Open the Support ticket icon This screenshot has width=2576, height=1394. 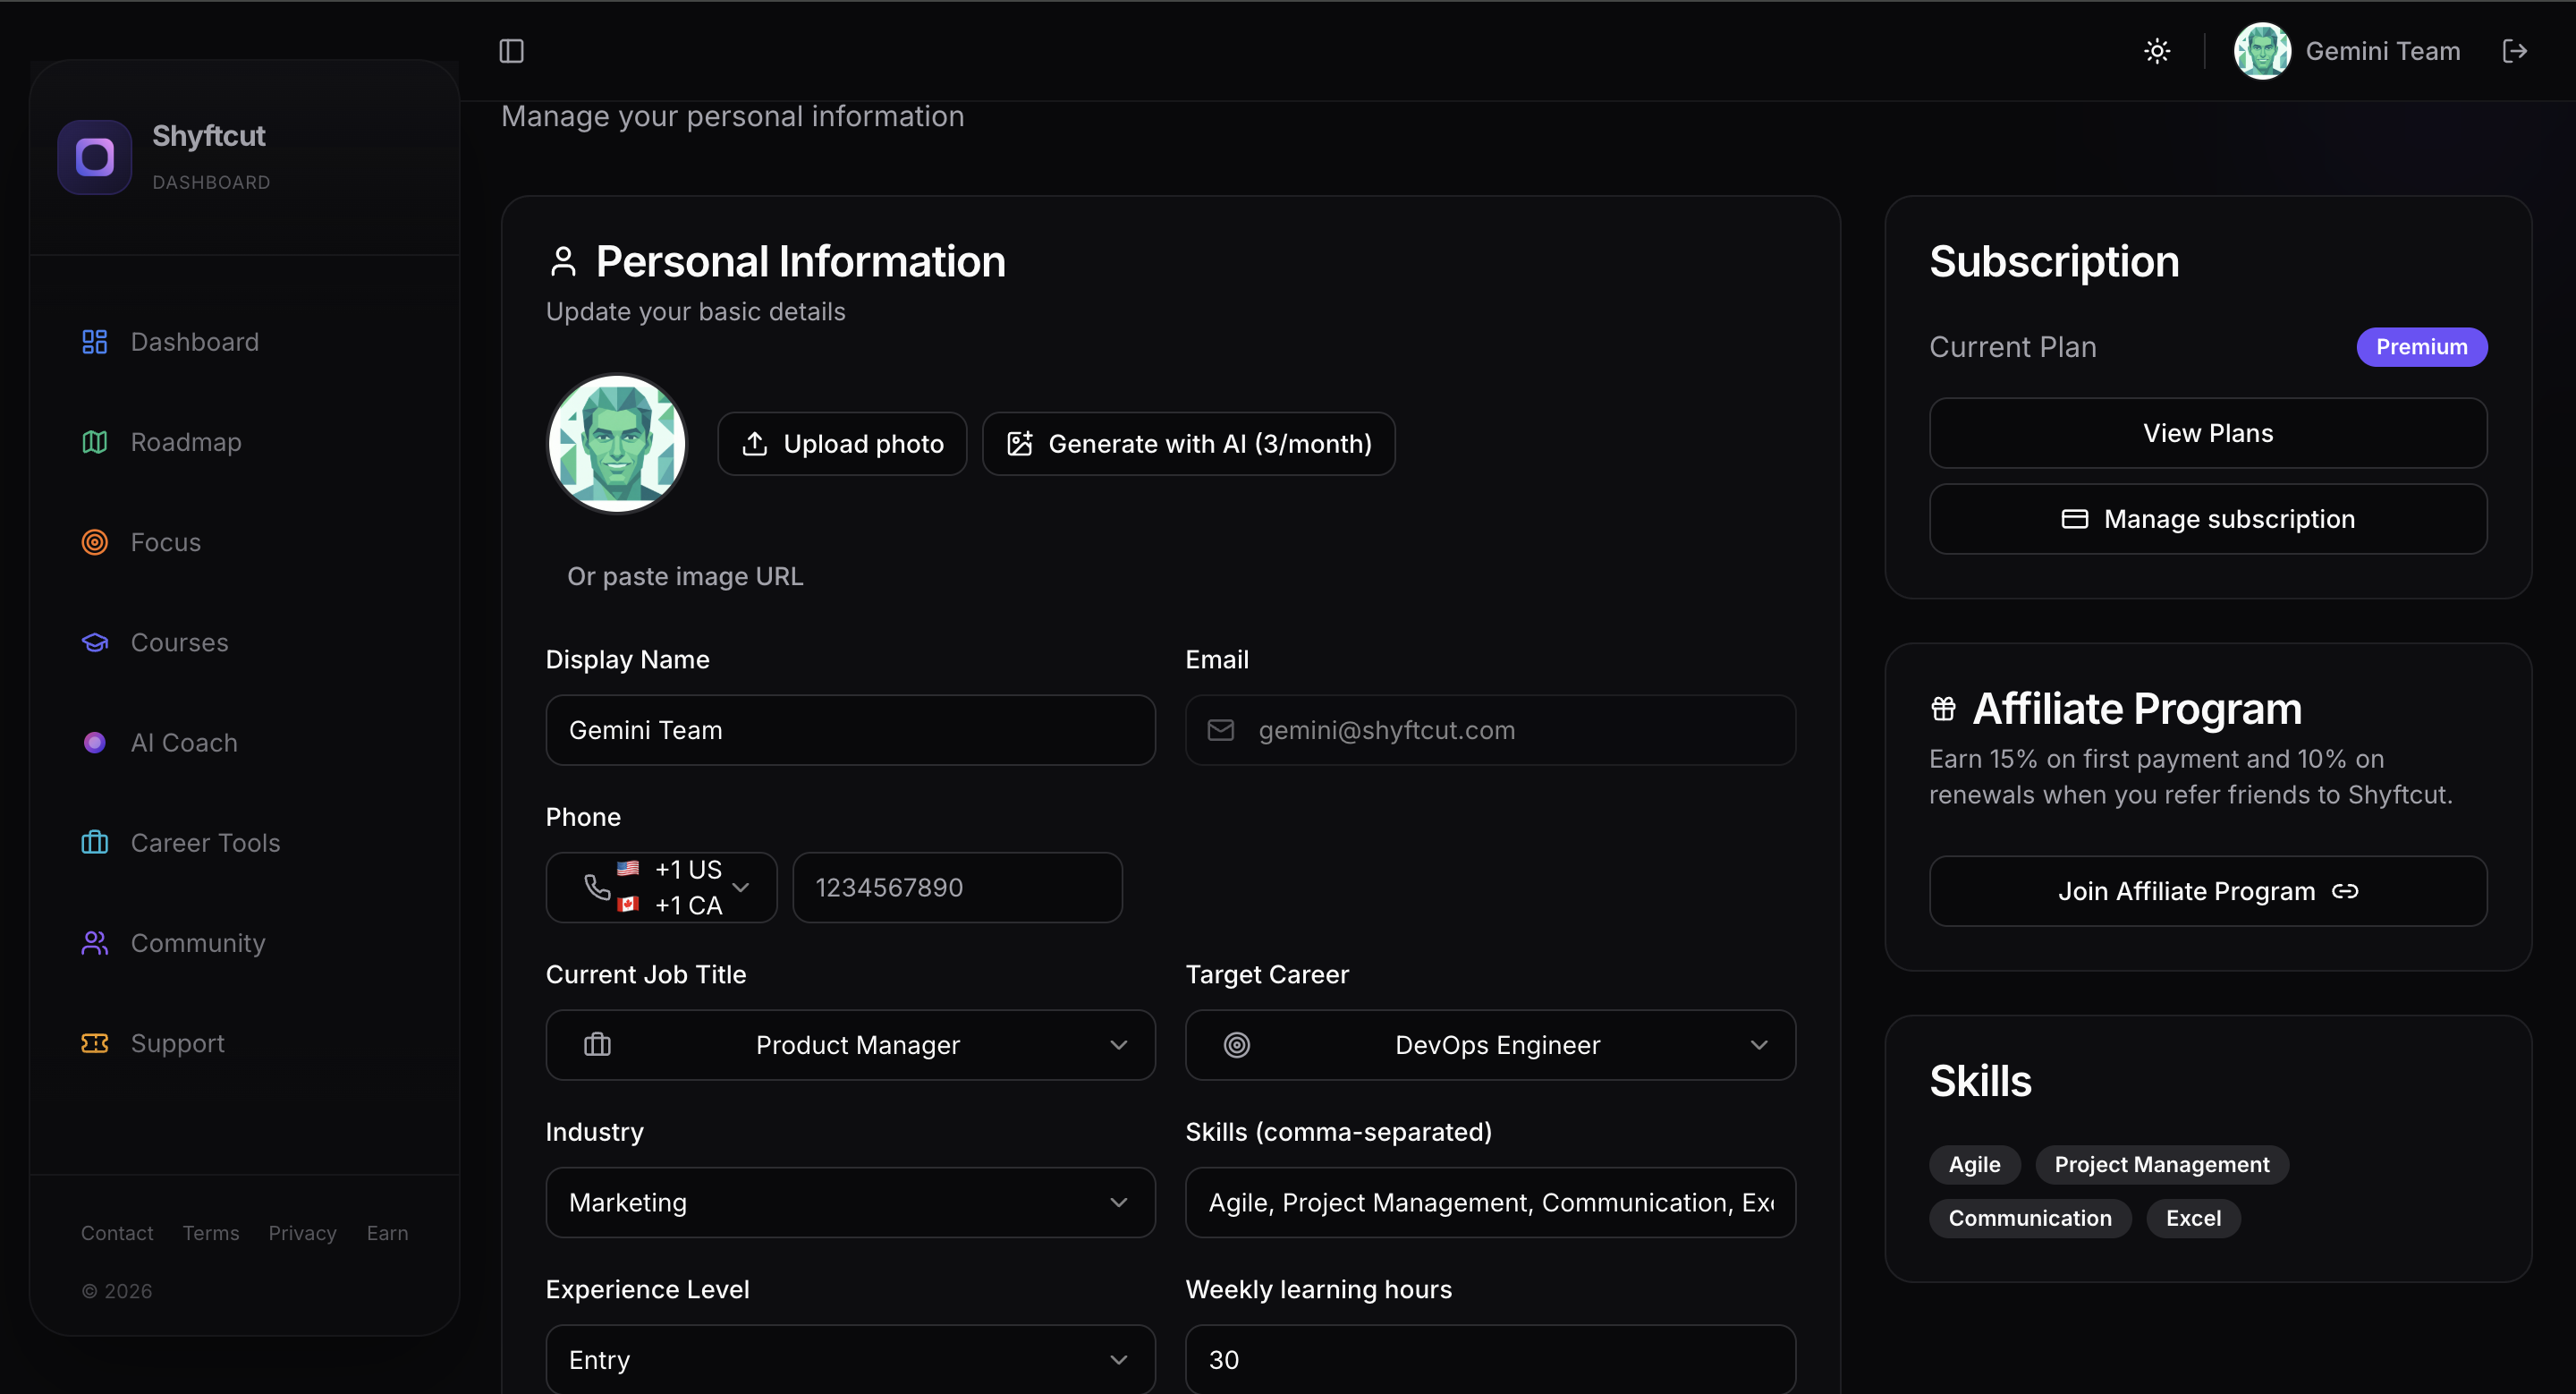(95, 1043)
